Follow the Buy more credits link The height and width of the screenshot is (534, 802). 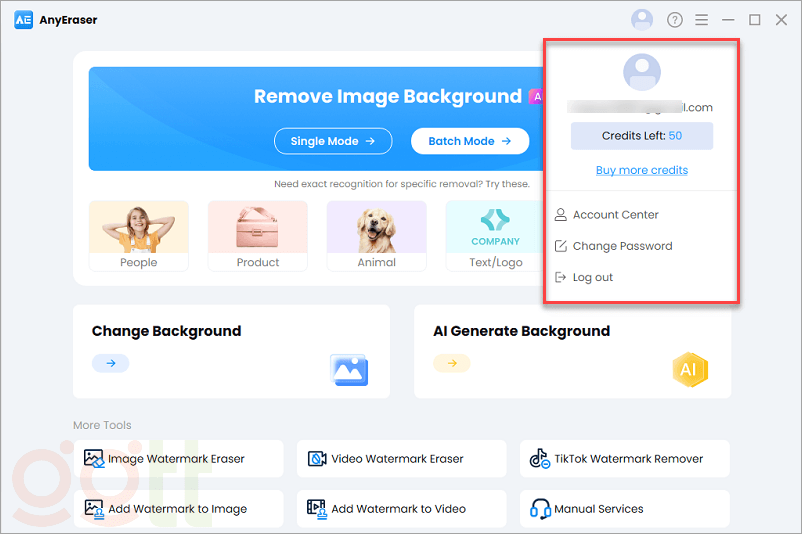pos(642,170)
